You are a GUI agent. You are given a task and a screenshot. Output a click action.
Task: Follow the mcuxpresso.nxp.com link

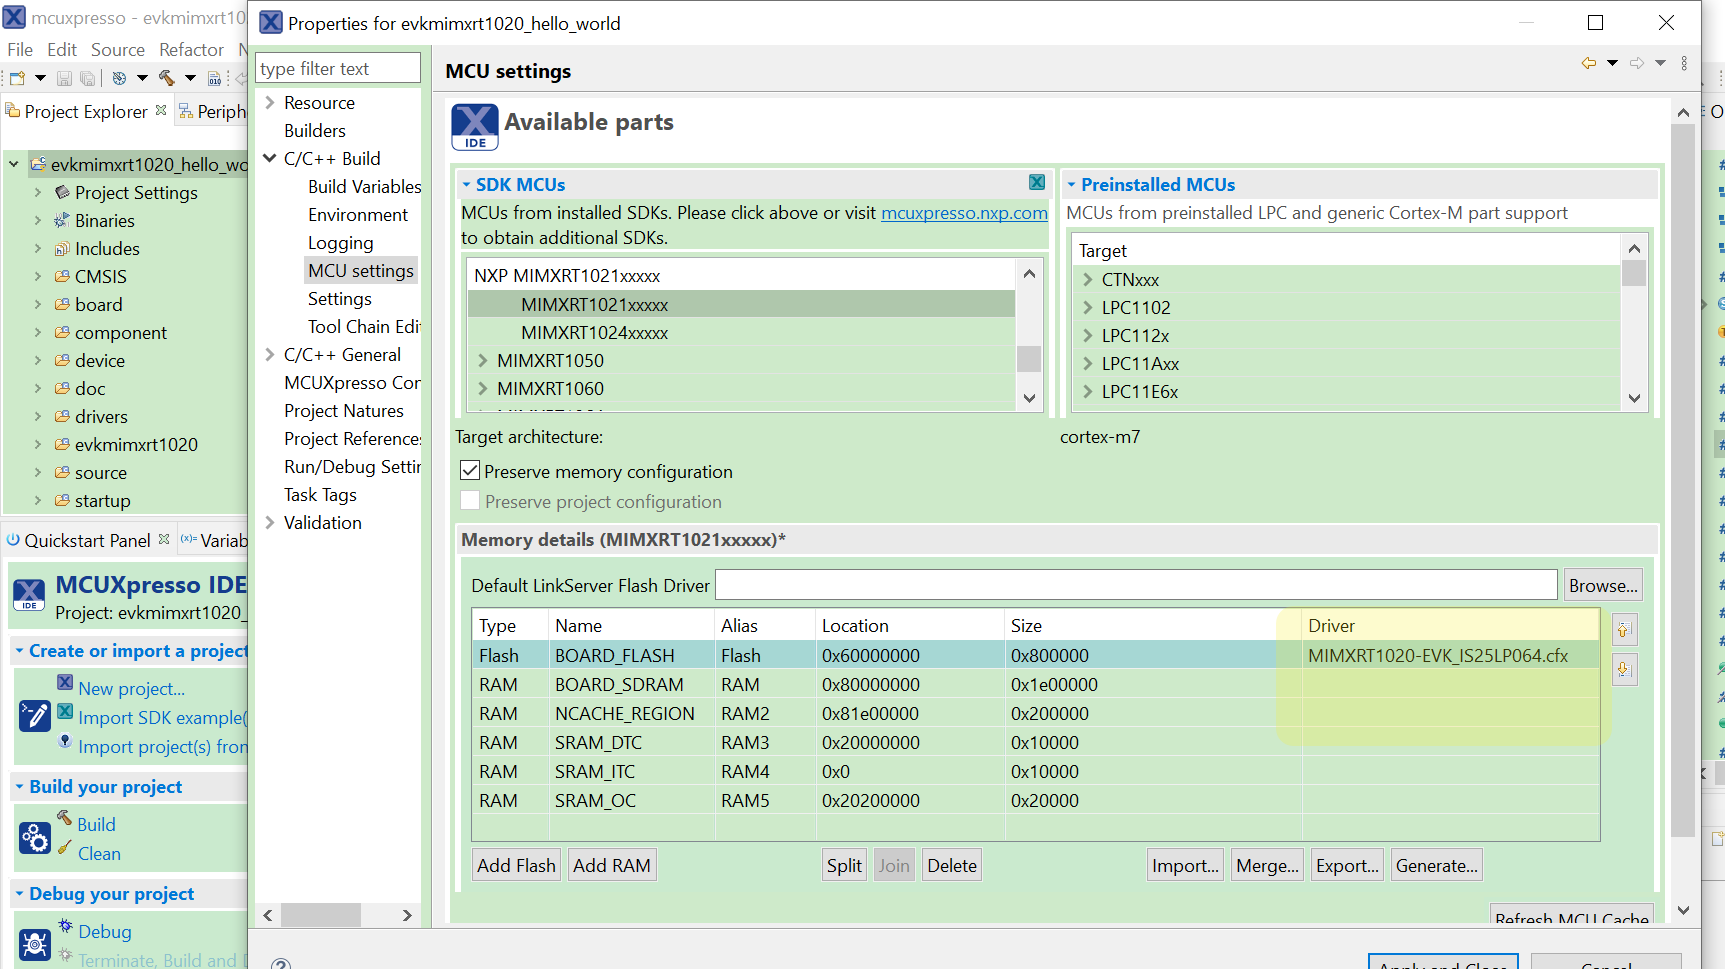(963, 213)
